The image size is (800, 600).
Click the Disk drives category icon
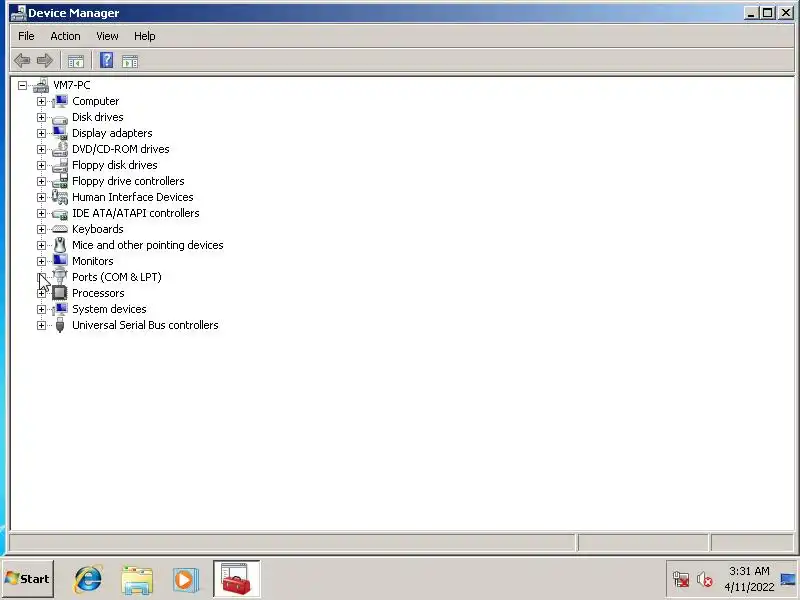tap(60, 118)
